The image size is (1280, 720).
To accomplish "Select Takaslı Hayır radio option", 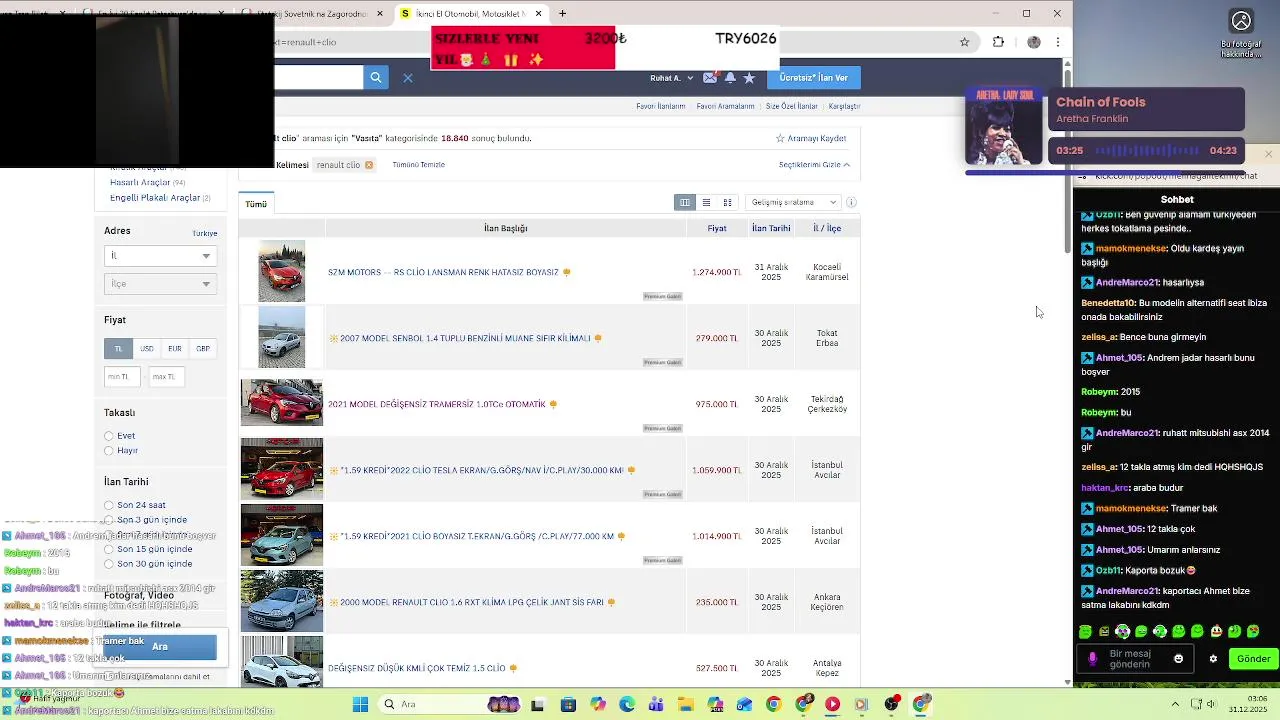I will [x=109, y=451].
